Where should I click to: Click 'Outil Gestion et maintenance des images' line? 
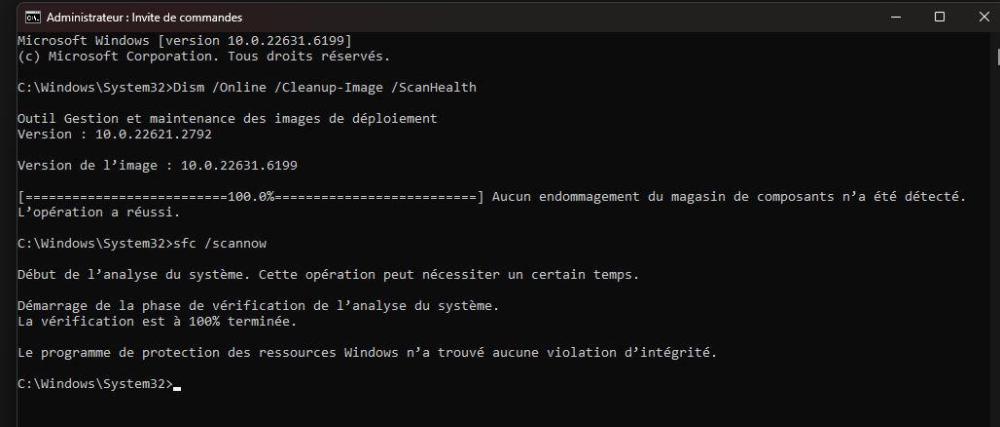click(x=227, y=119)
